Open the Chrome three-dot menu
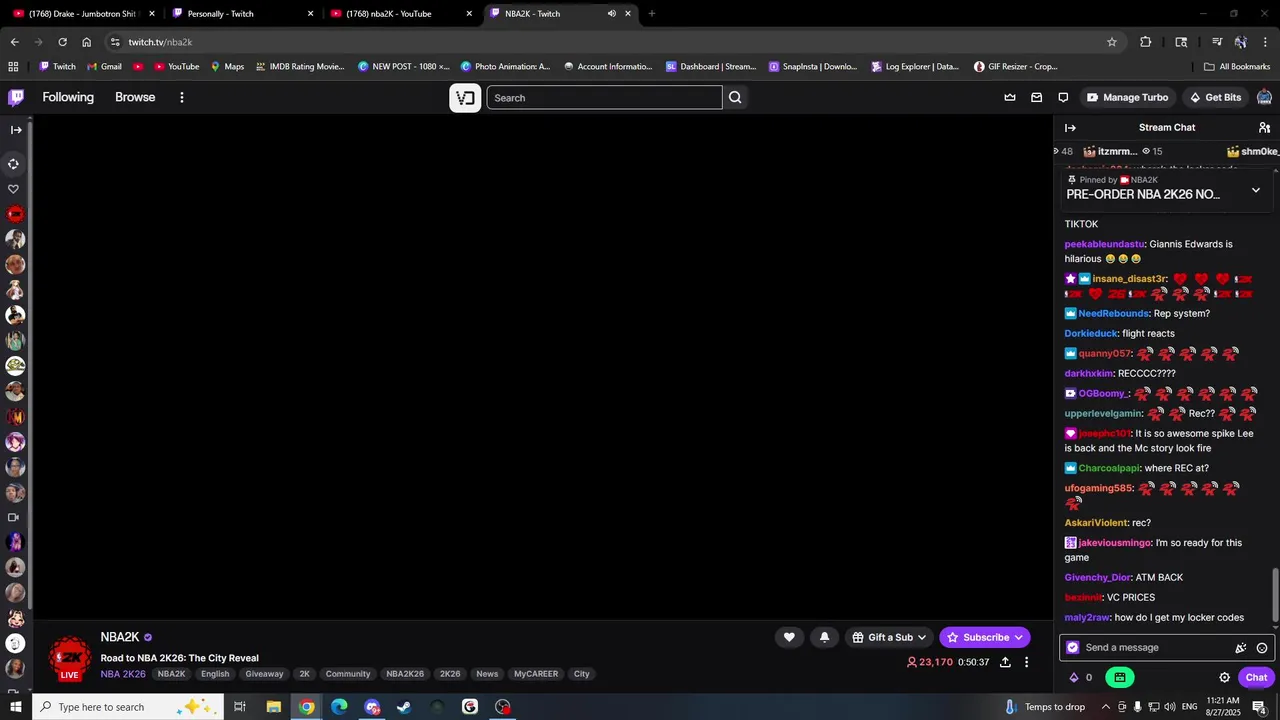 (1265, 42)
